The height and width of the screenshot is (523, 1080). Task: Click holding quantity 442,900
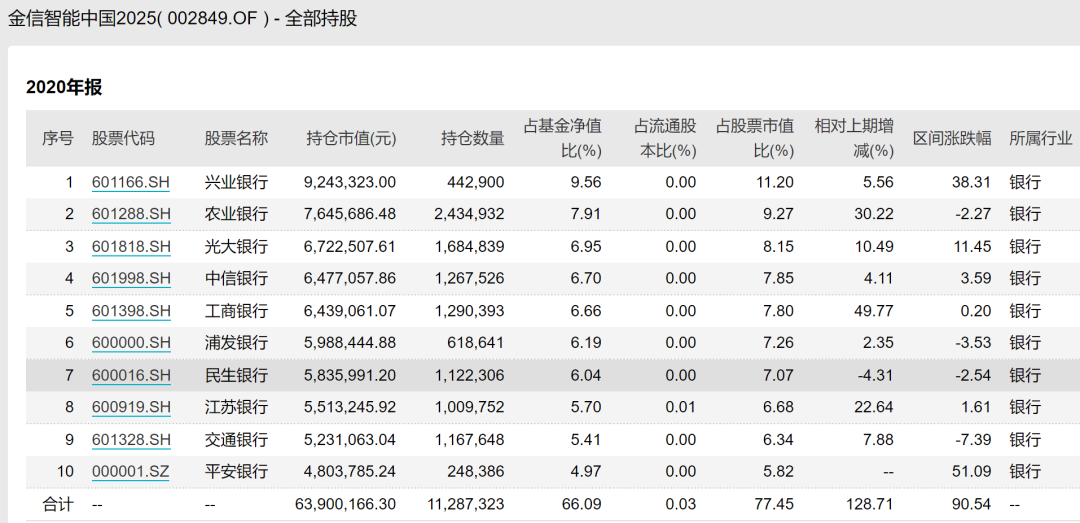[x=477, y=183]
